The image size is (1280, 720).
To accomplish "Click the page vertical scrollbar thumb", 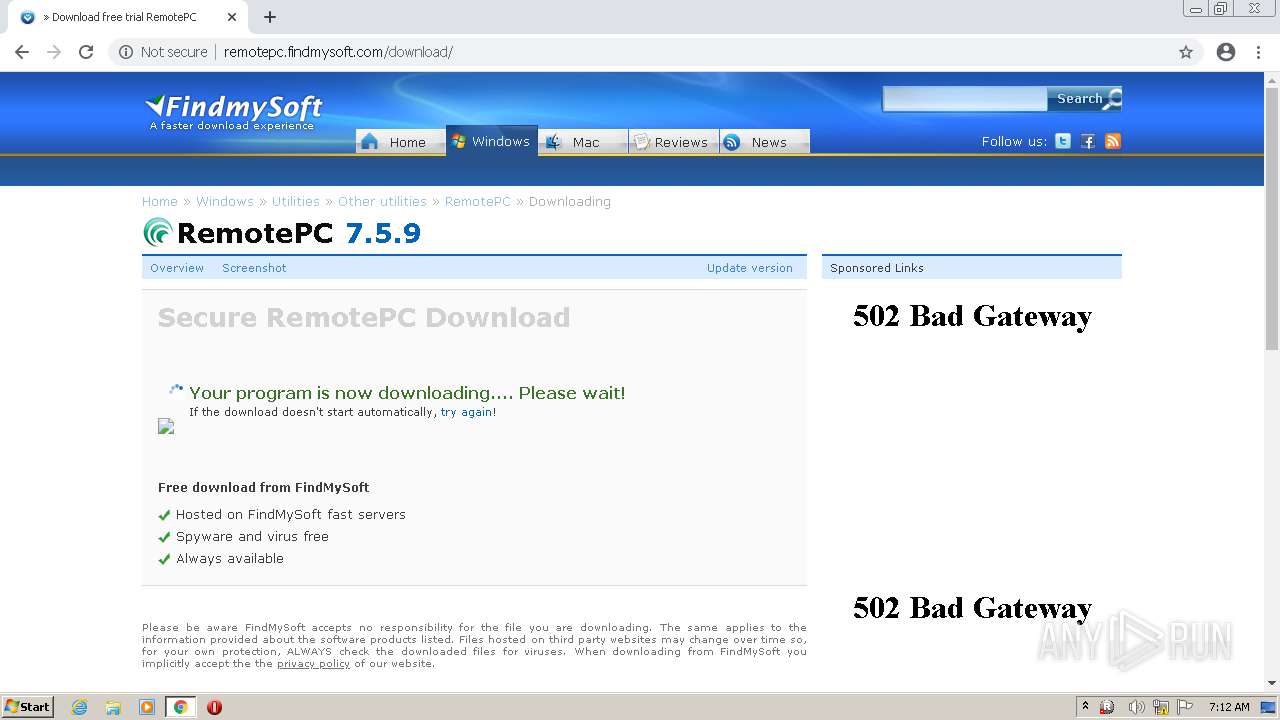I will pos(1272,217).
